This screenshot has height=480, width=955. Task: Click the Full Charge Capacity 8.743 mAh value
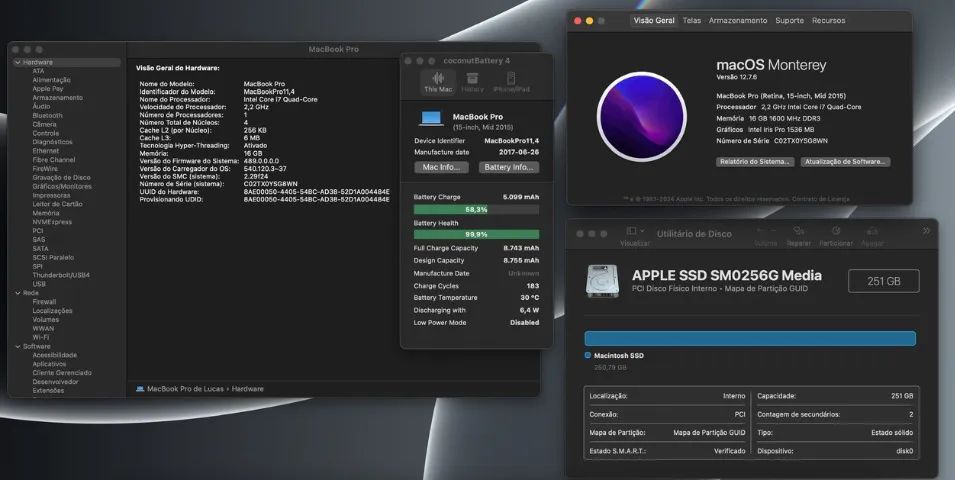tap(521, 249)
